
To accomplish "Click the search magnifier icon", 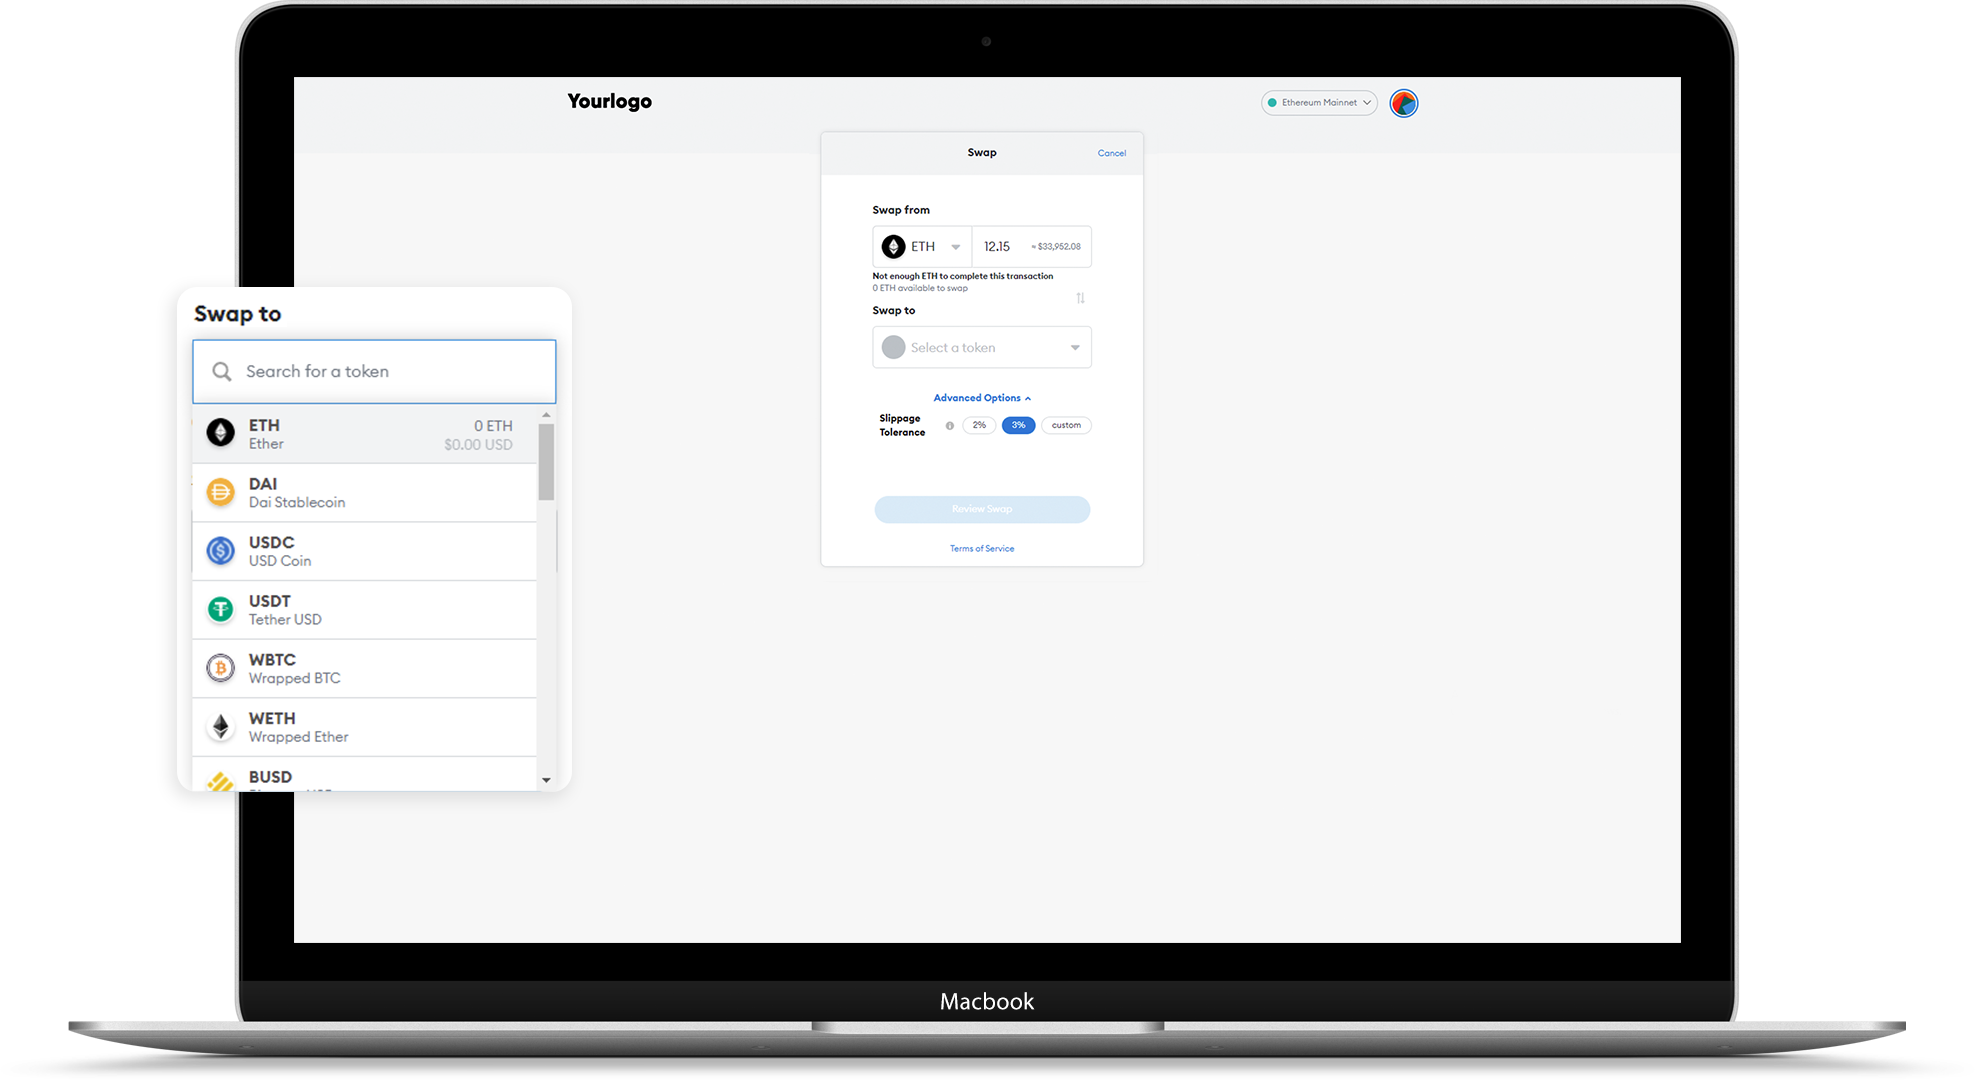I will click(x=222, y=371).
